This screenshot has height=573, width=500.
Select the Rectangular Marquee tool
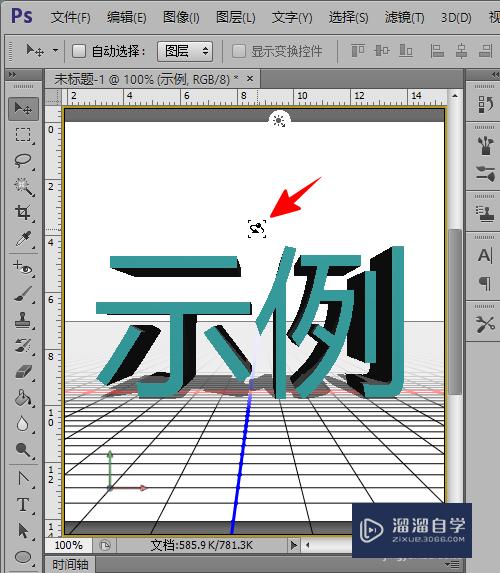click(x=23, y=134)
